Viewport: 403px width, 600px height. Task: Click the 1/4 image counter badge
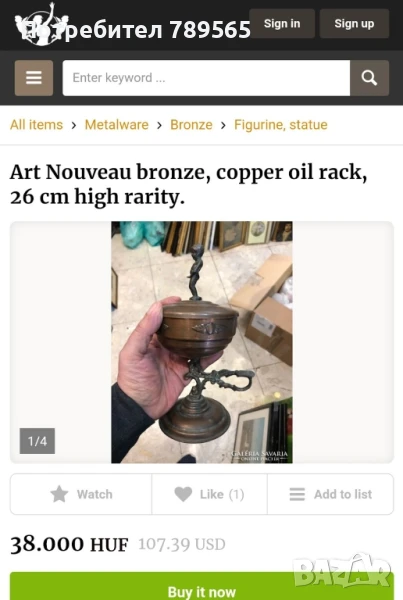point(37,441)
